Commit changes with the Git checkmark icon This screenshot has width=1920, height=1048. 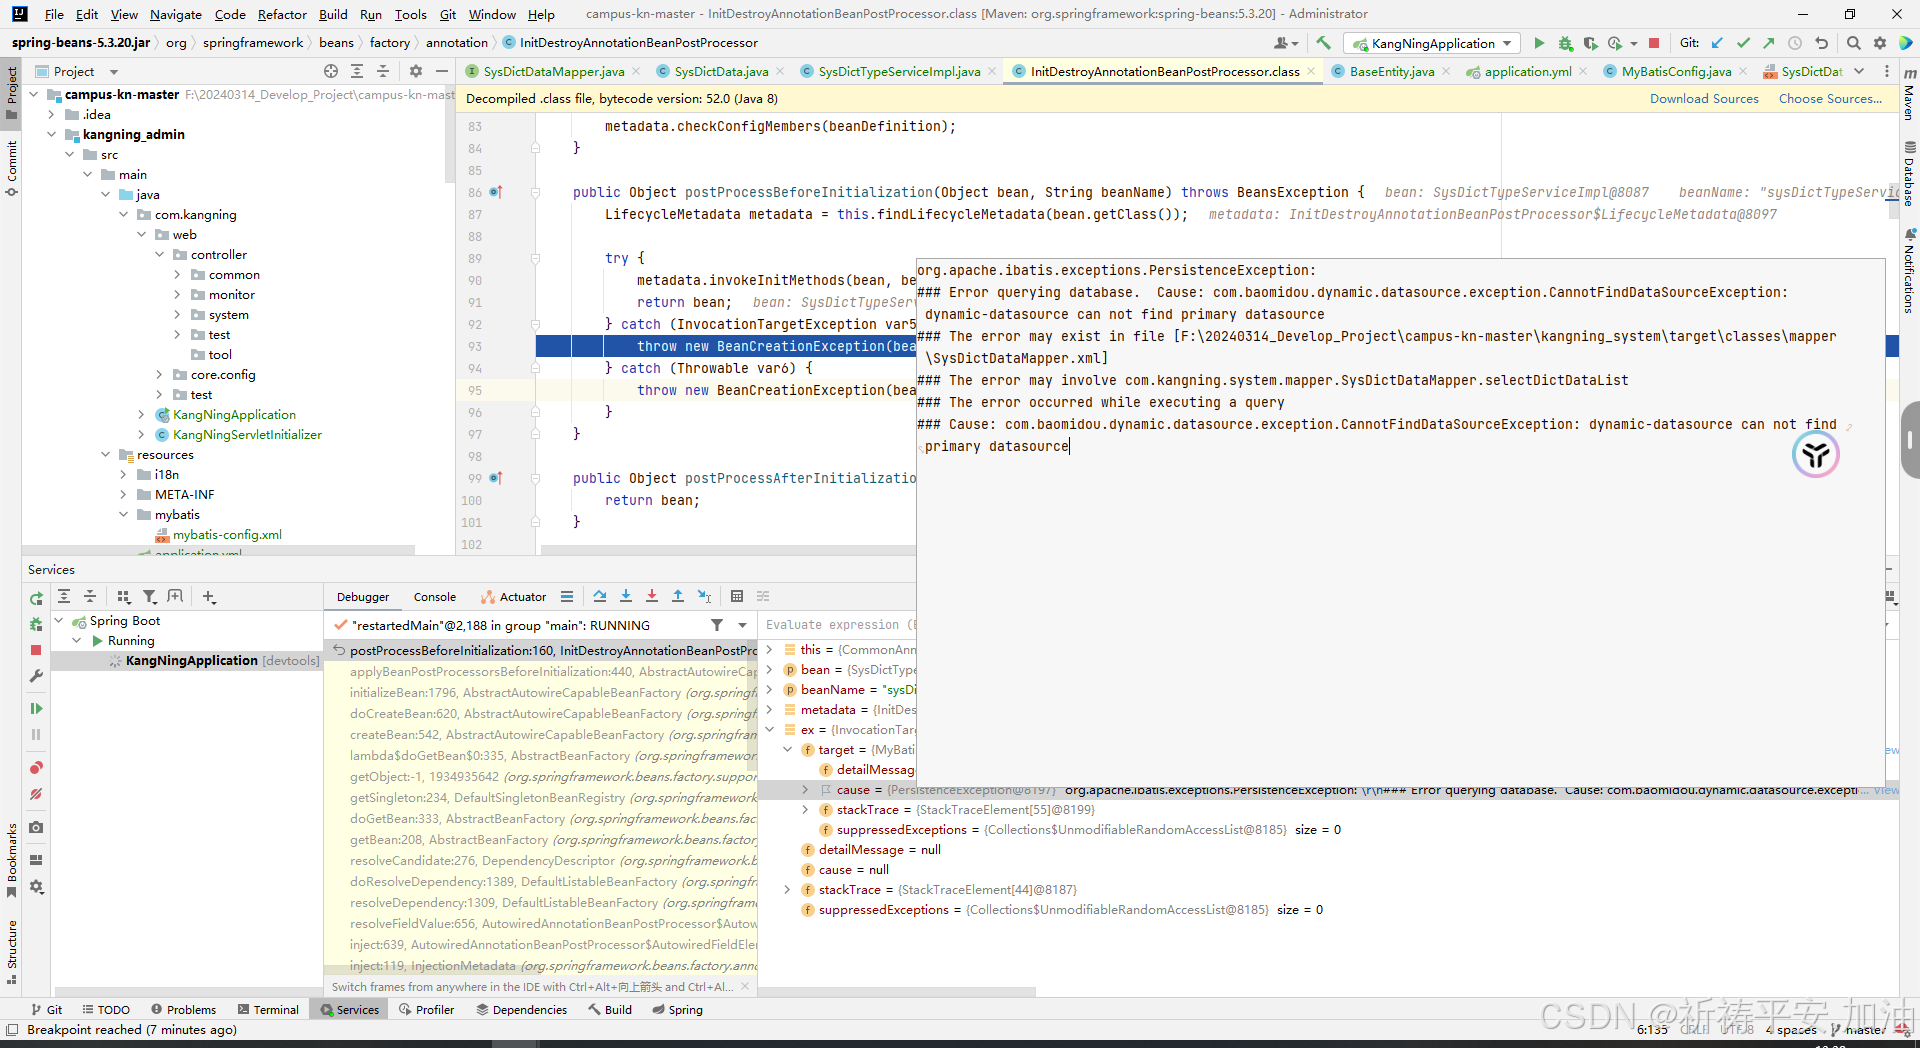tap(1744, 43)
